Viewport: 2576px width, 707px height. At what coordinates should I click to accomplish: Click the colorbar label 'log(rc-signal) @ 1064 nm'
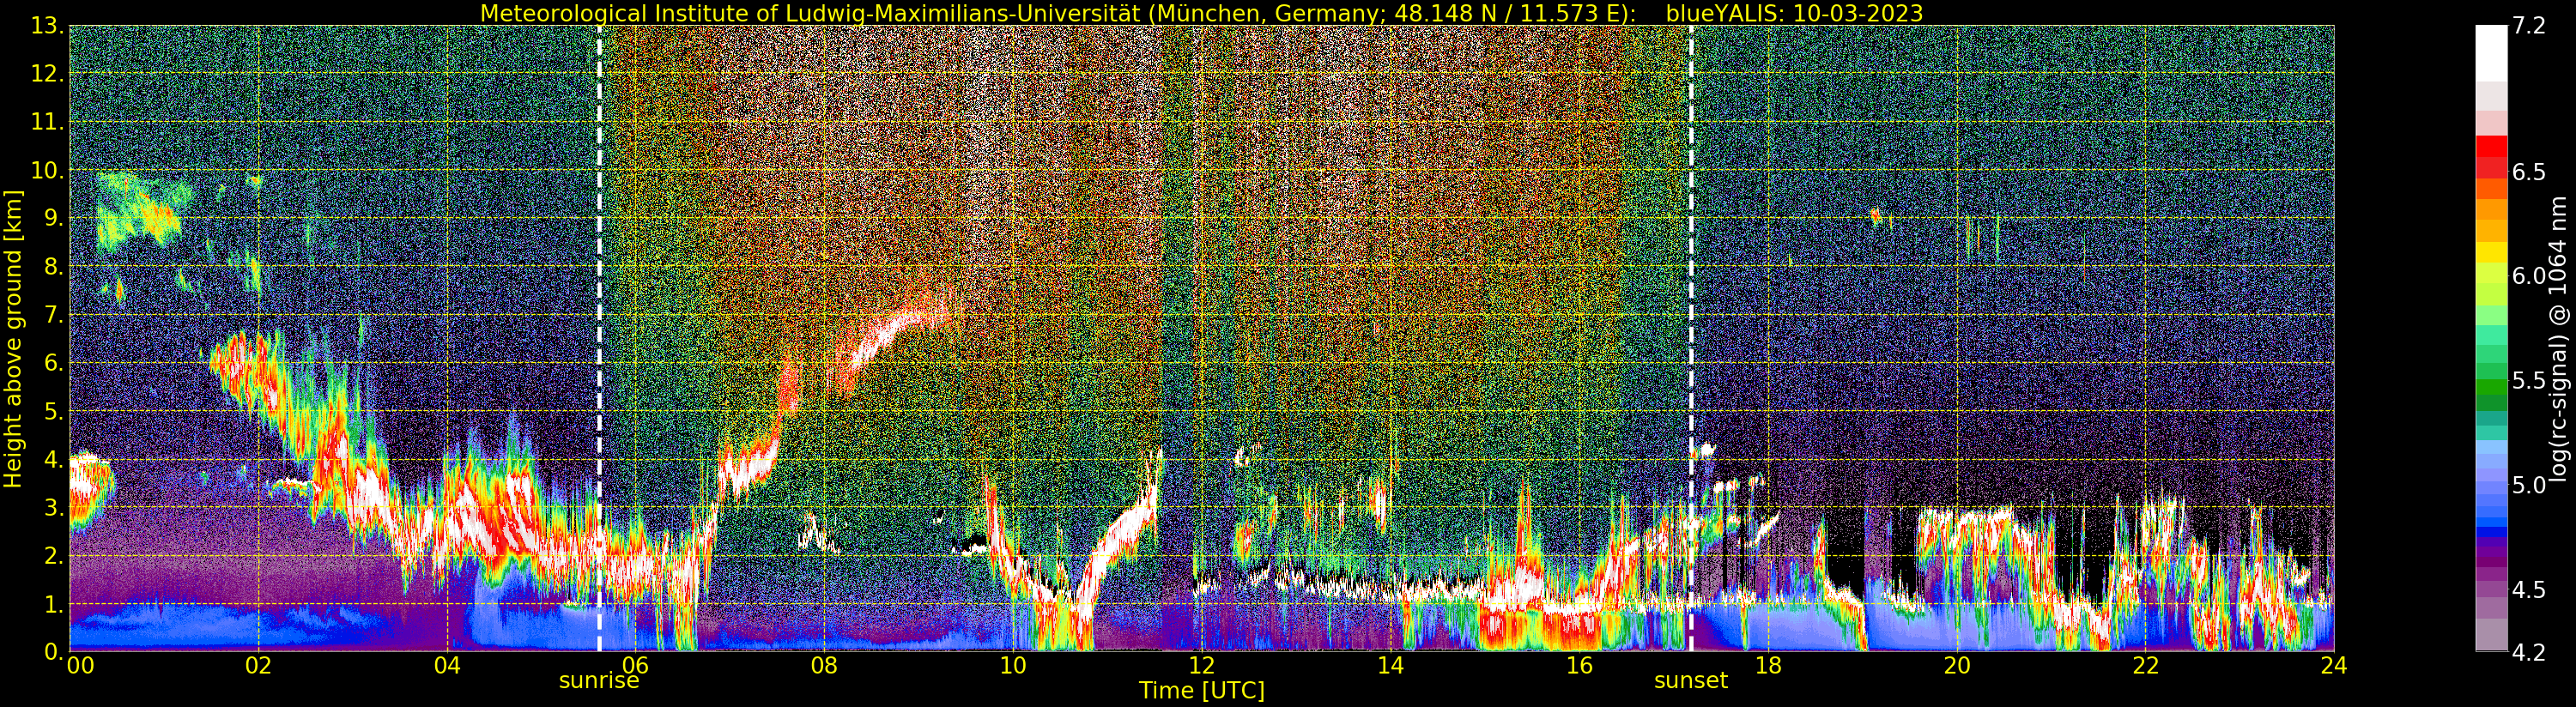(2558, 338)
